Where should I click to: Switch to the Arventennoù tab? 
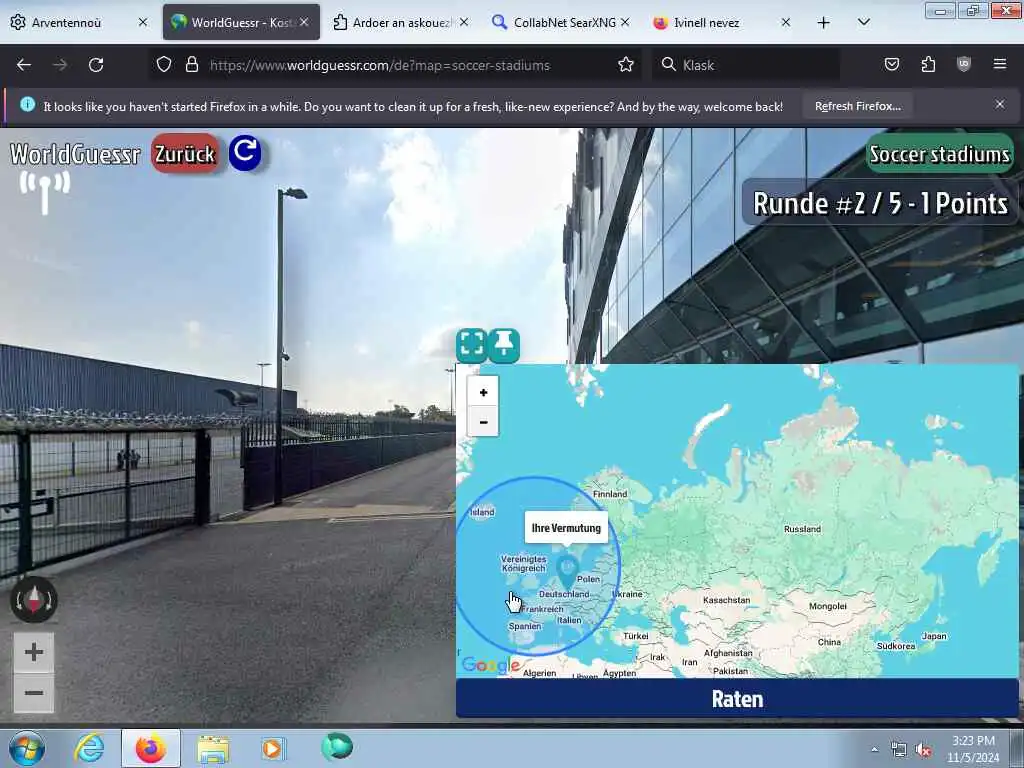click(77, 22)
